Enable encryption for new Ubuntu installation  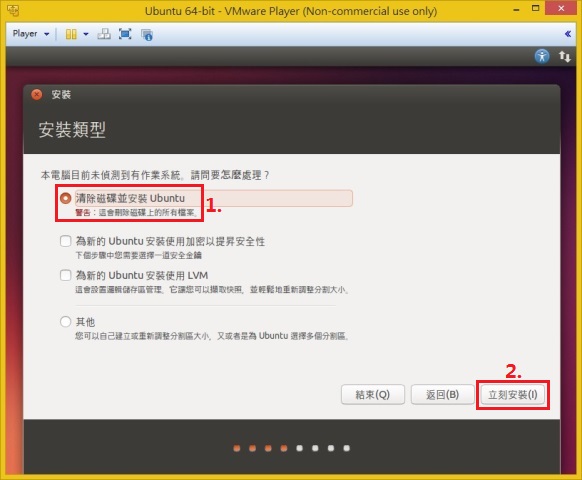point(66,241)
